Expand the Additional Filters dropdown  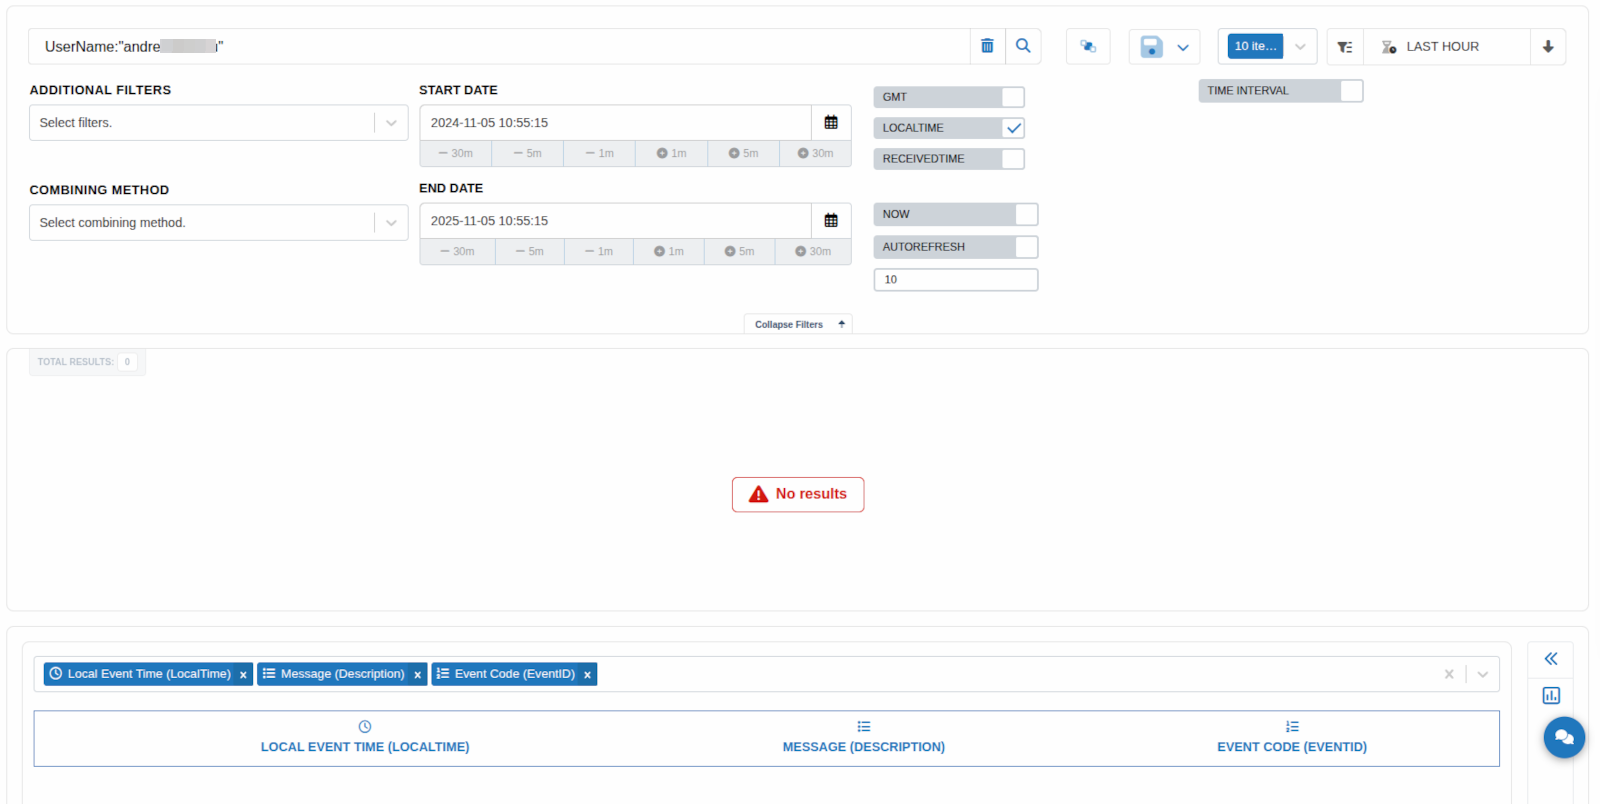point(391,123)
